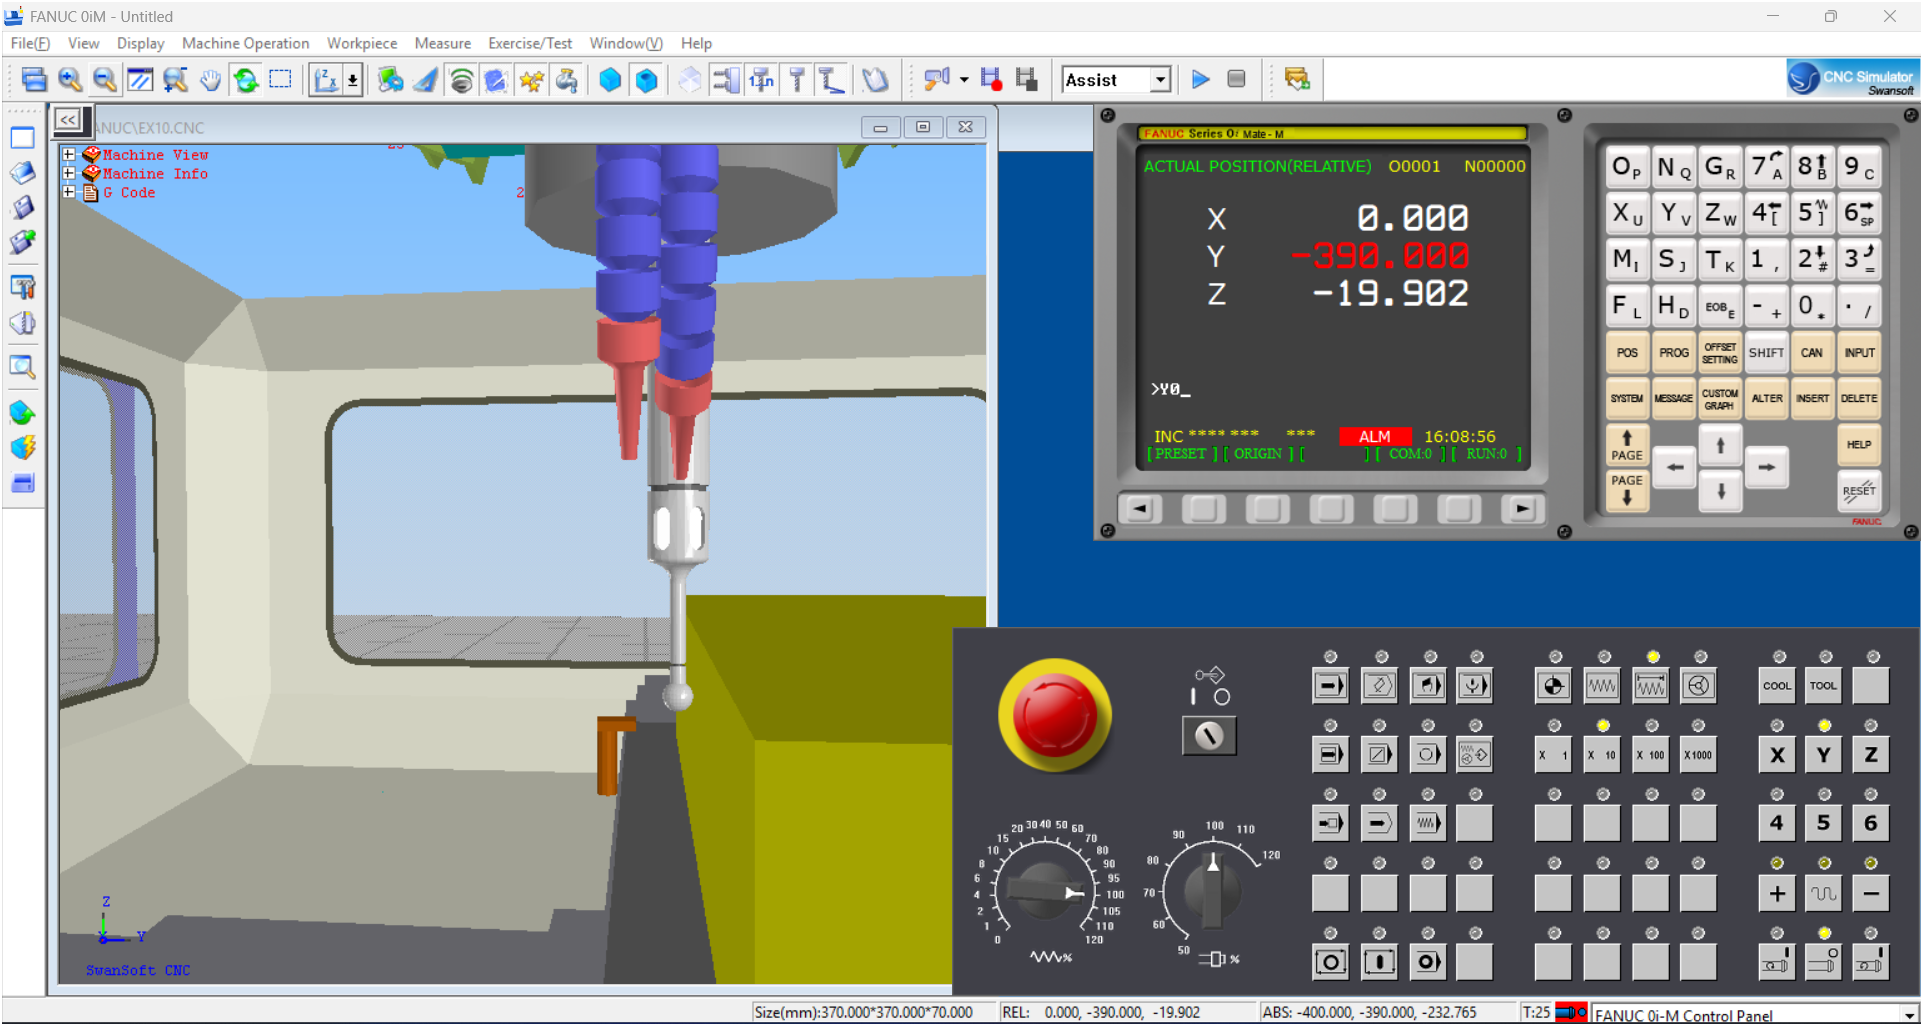Viewport: 1923px width, 1026px height.
Task: Open the Measure menu
Action: tap(442, 43)
